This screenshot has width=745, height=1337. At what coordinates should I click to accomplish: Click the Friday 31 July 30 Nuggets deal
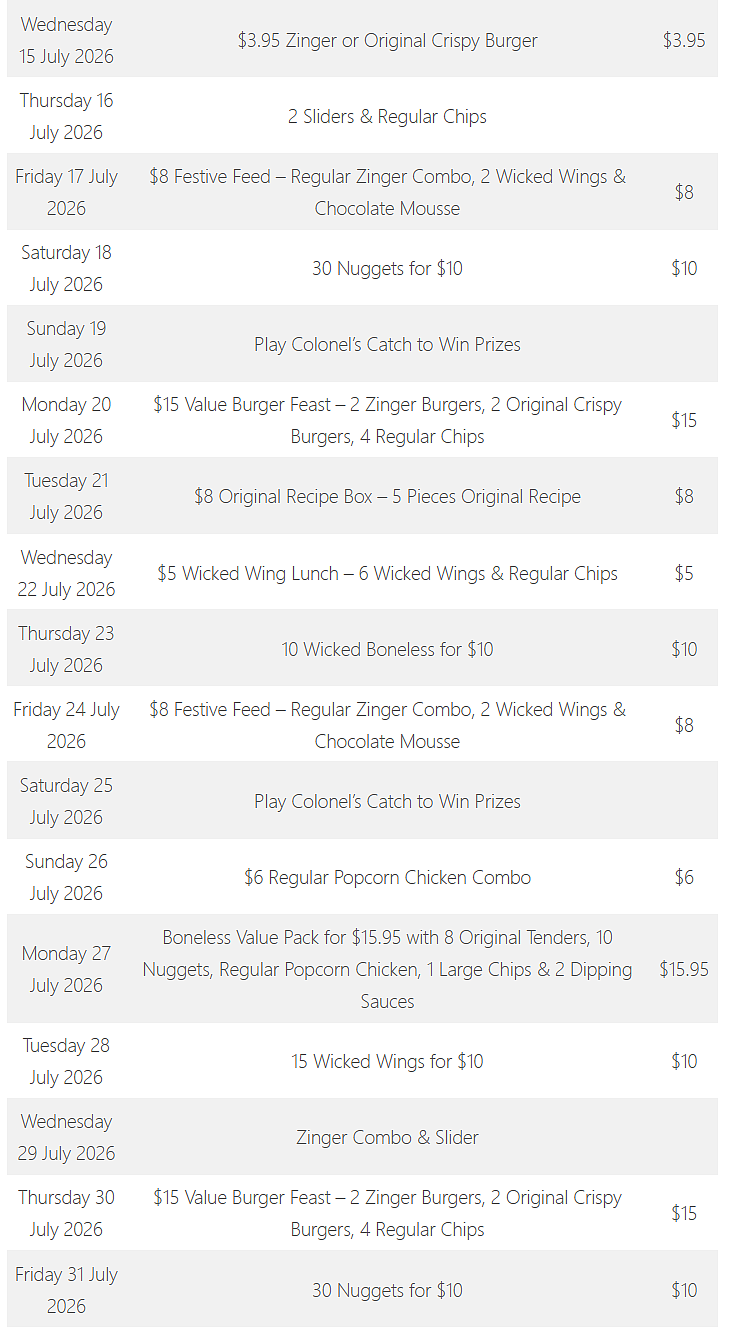click(387, 1291)
